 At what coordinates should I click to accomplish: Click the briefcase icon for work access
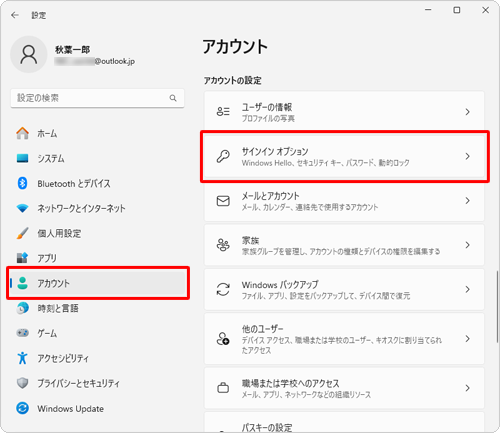(x=223, y=388)
